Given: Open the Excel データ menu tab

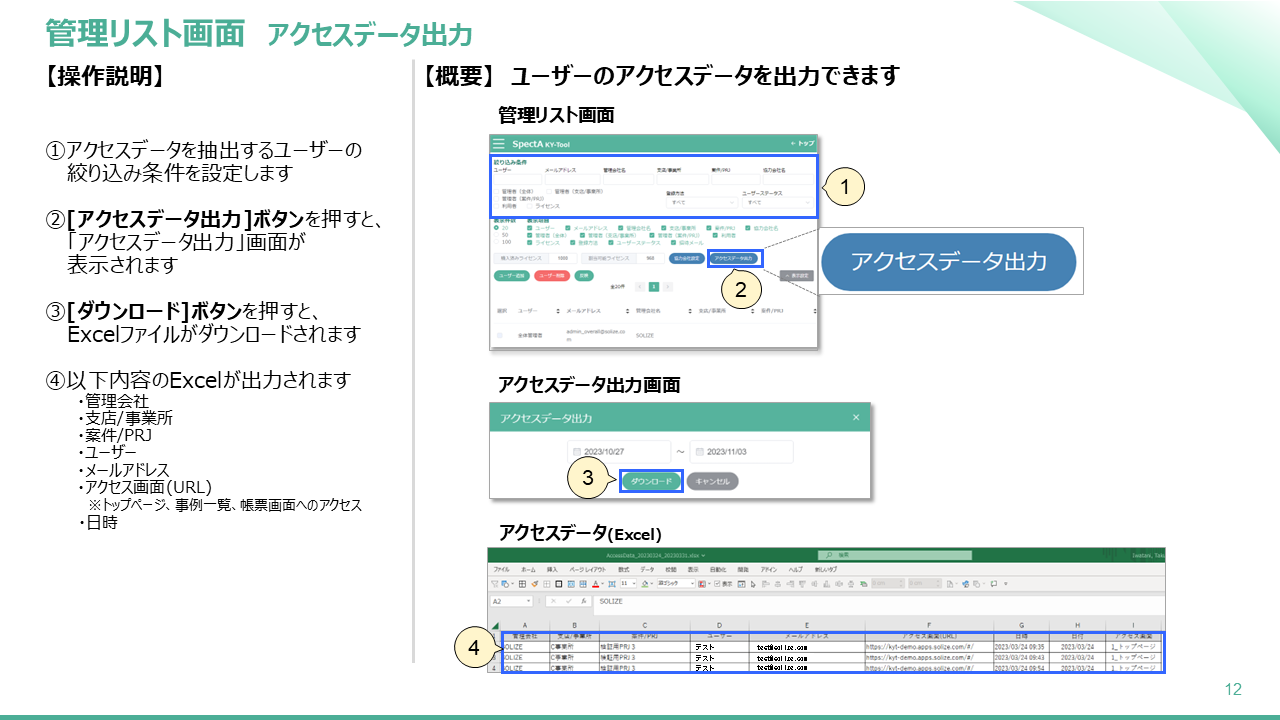Looking at the screenshot, I should tap(647, 569).
